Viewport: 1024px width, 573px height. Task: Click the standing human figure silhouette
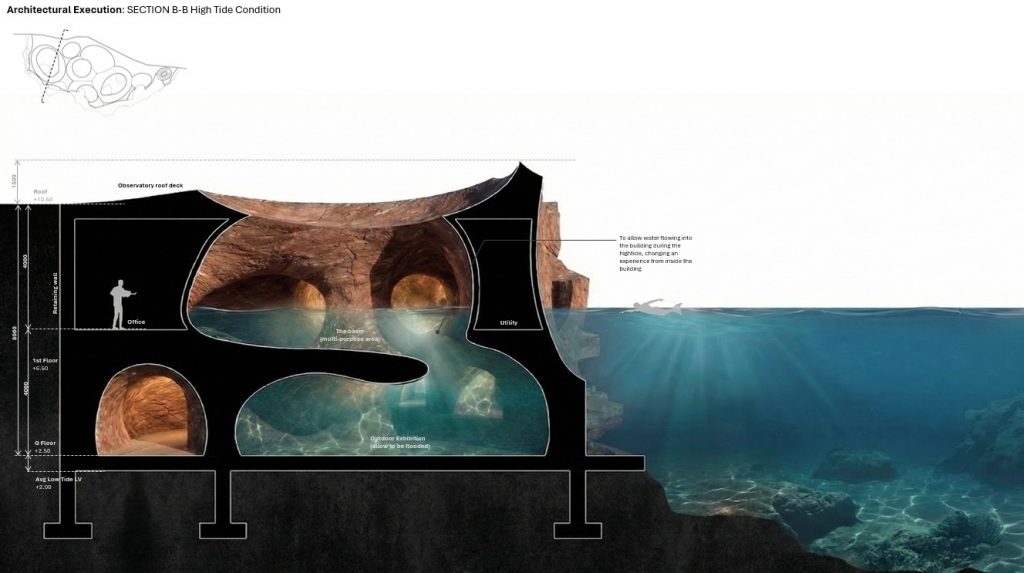tap(121, 302)
